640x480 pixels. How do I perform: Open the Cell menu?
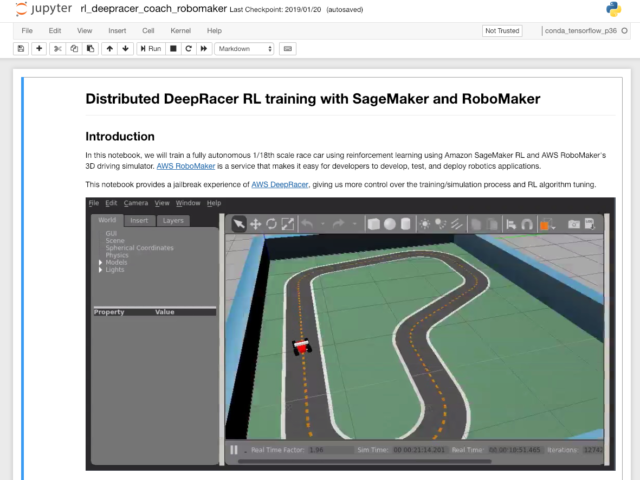[148, 31]
